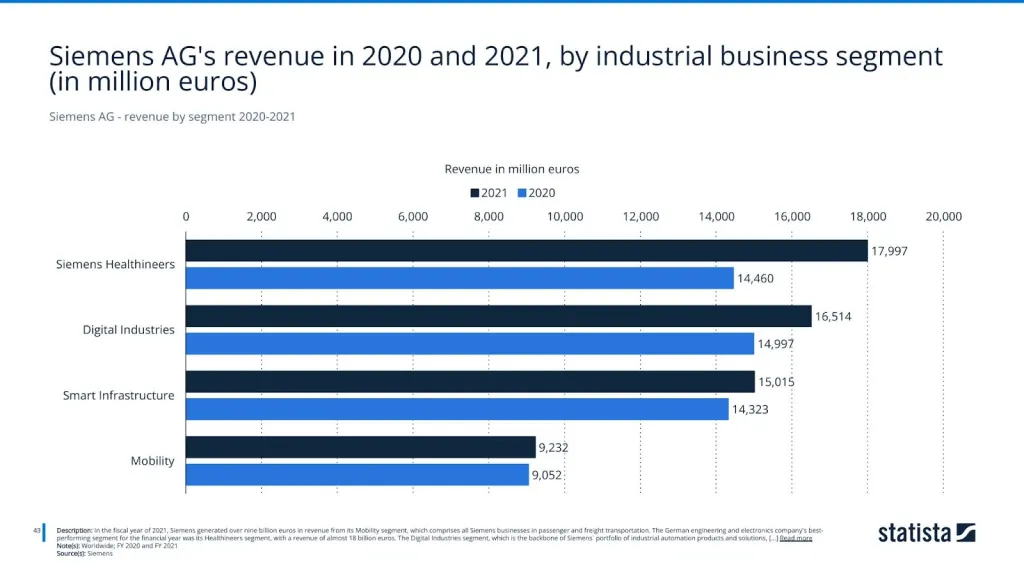This screenshot has width=1024, height=576.
Task: Click the Statista logo
Action: pos(926,532)
